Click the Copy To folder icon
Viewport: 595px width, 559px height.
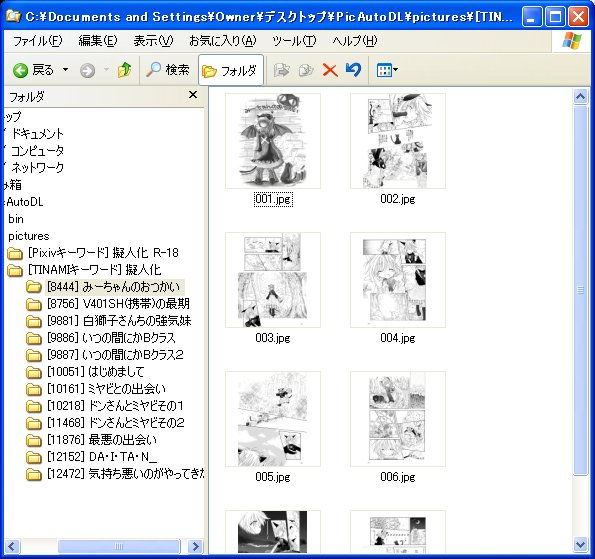click(306, 70)
